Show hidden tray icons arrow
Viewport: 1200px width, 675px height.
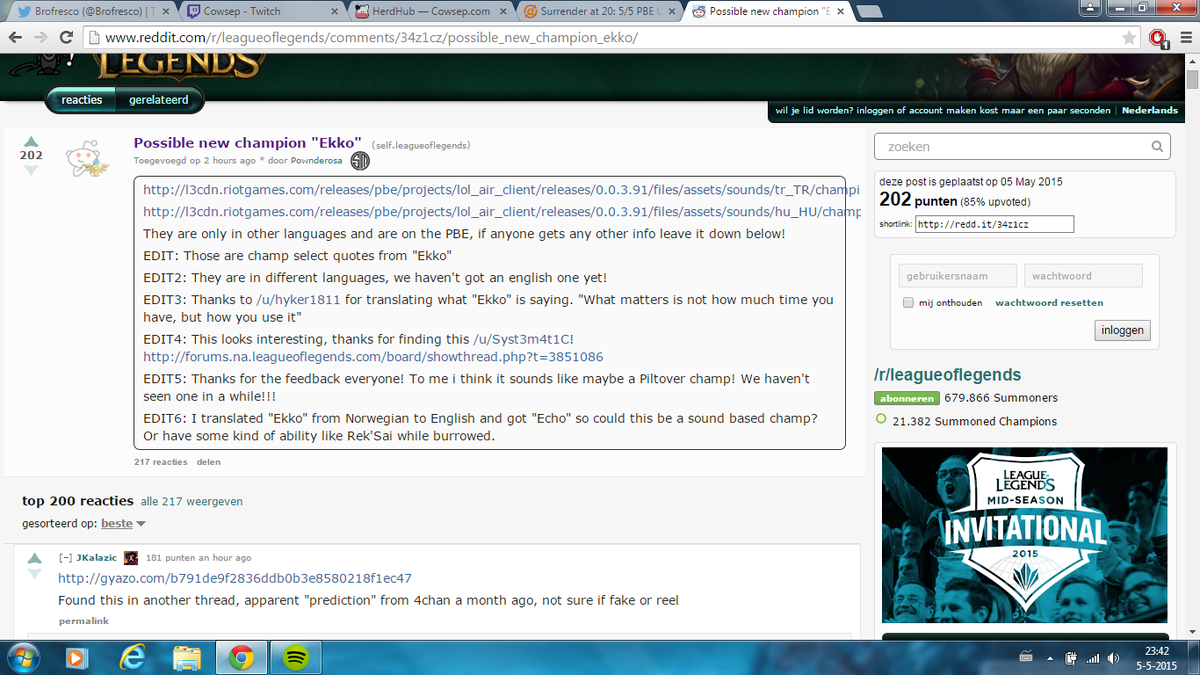coord(1052,658)
